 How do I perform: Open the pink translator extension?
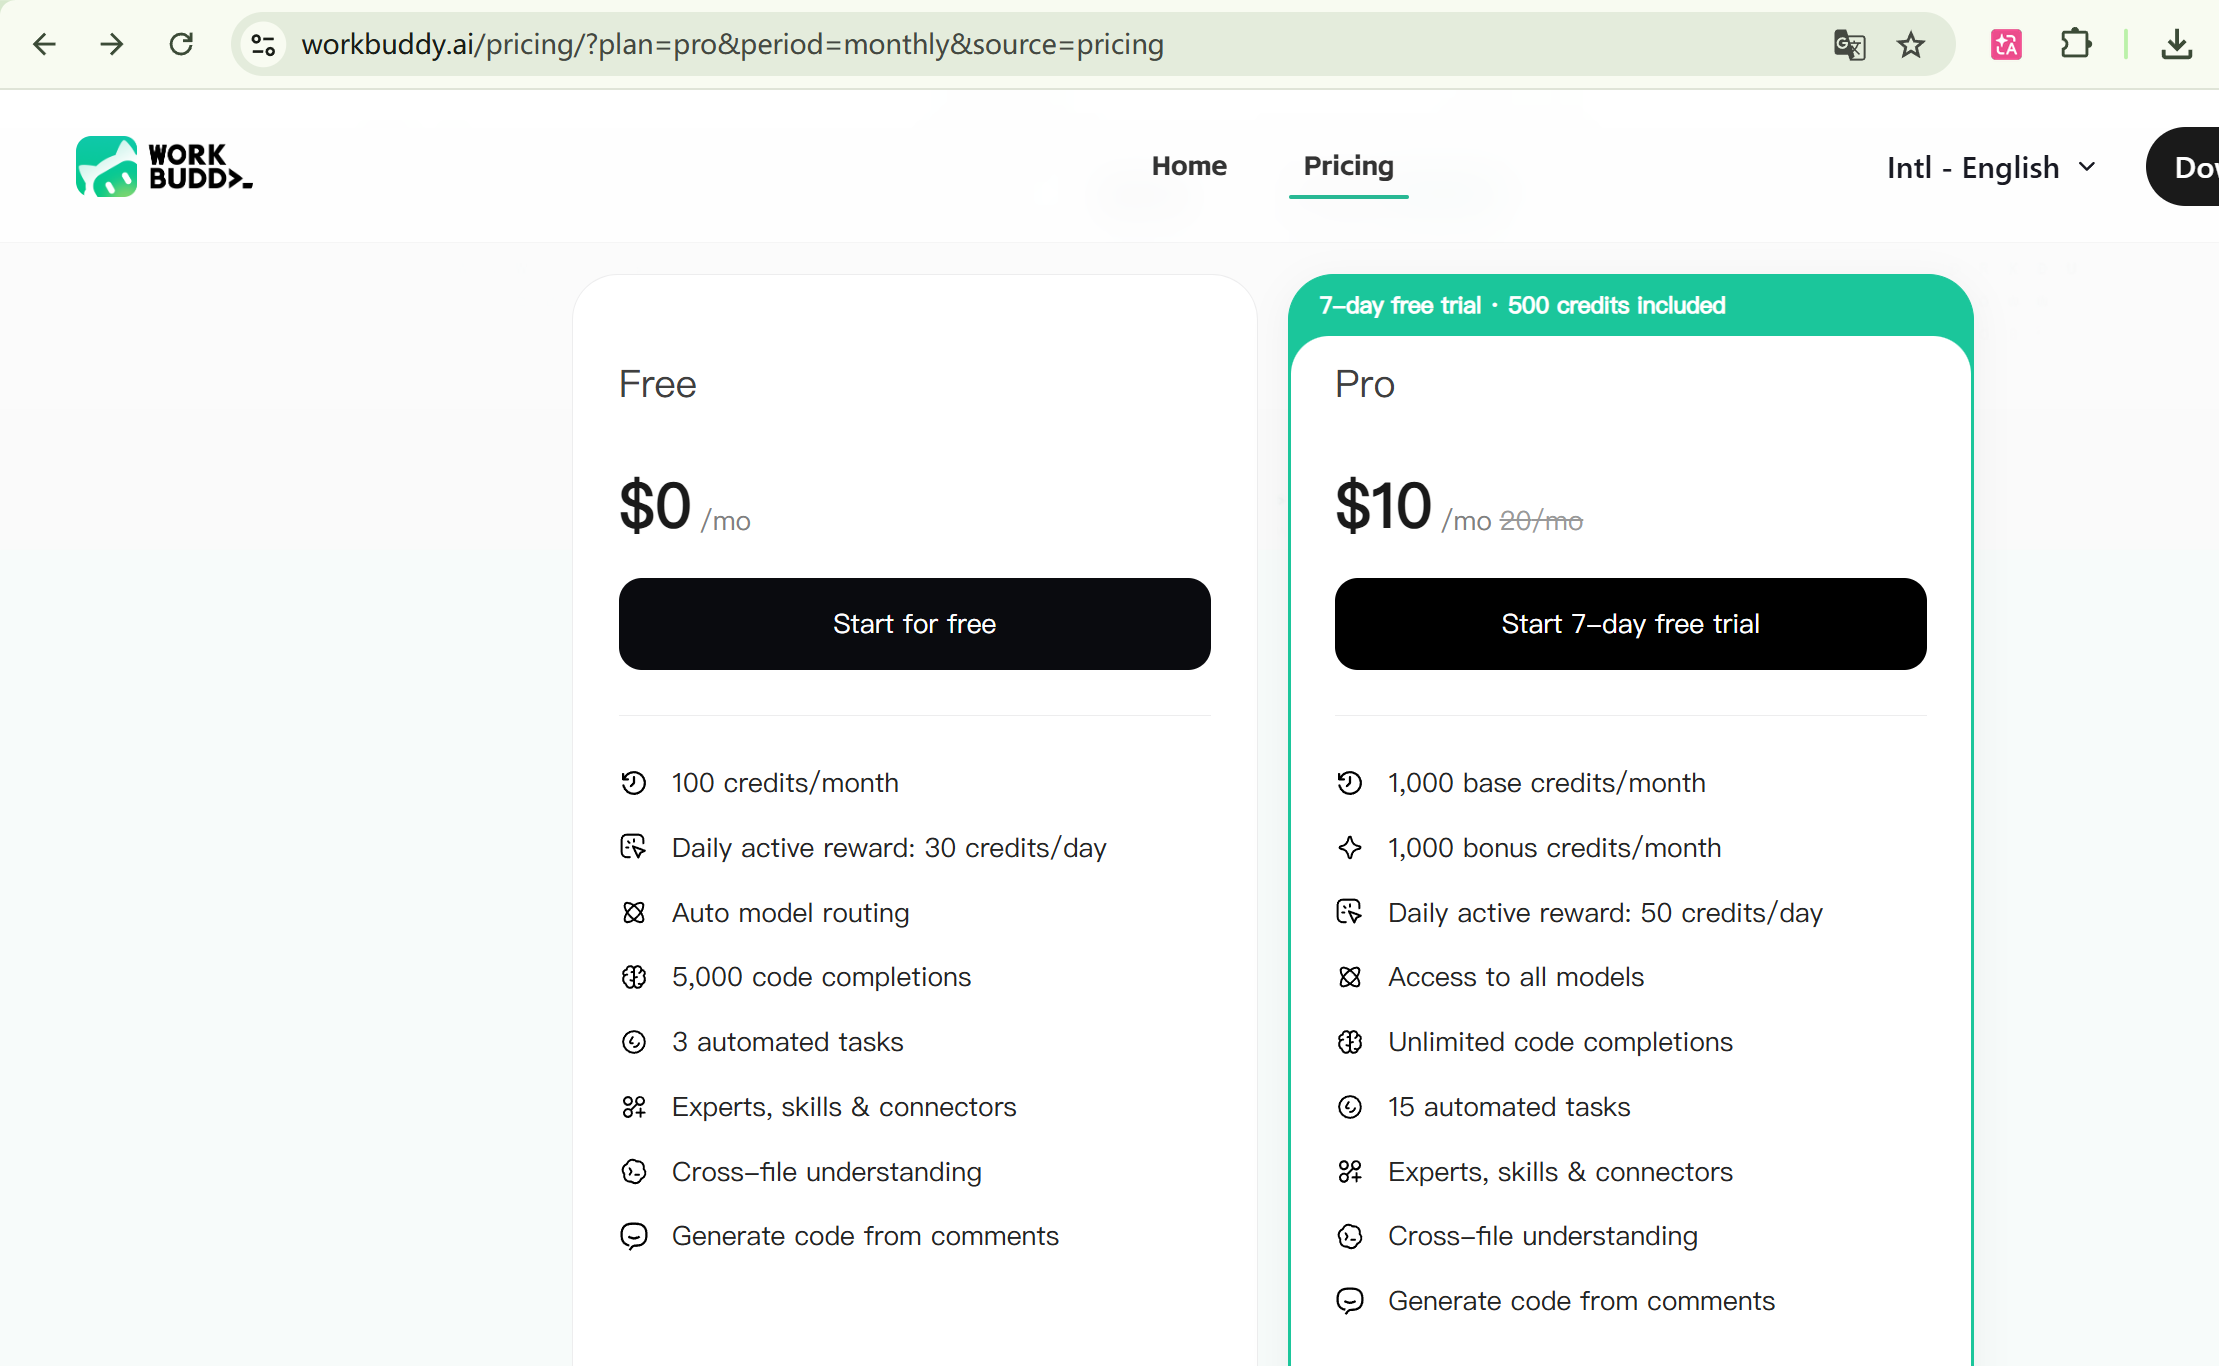2006,44
